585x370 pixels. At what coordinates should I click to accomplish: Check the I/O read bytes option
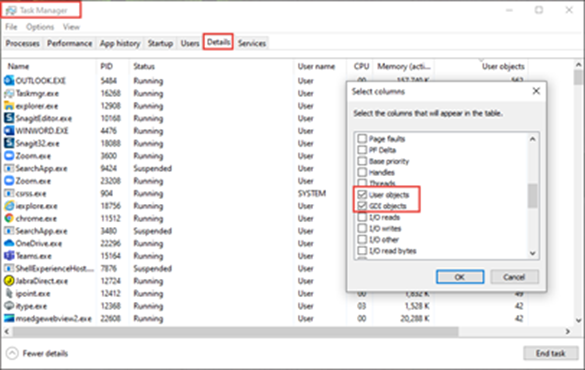click(x=362, y=251)
